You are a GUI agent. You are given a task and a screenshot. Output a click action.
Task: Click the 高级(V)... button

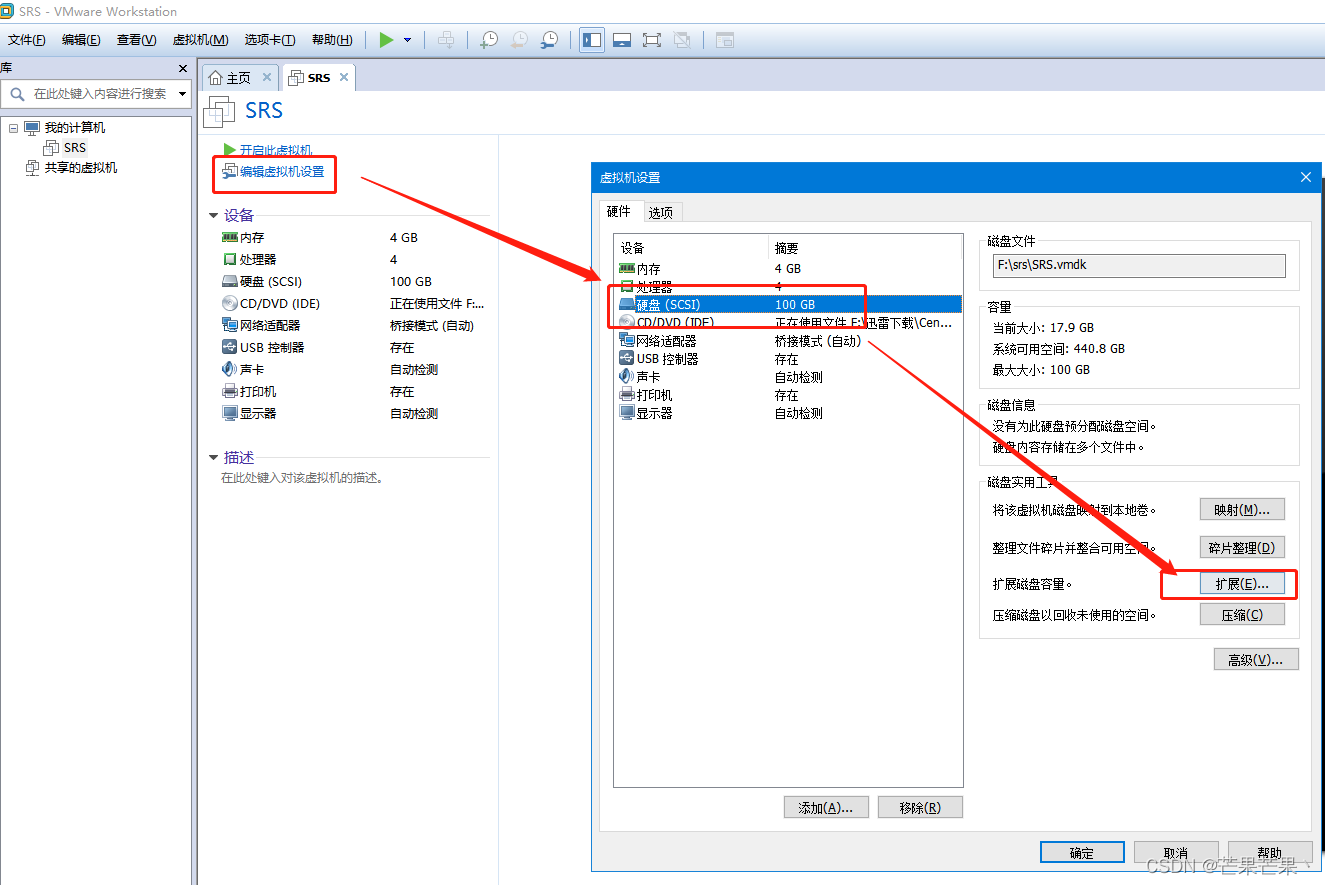1256,660
